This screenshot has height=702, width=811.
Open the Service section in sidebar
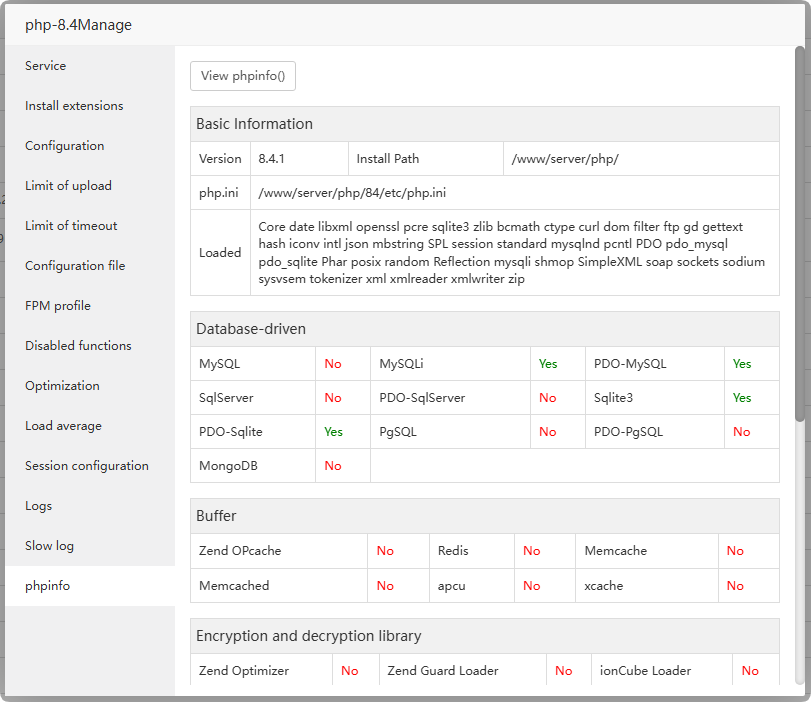(x=46, y=66)
